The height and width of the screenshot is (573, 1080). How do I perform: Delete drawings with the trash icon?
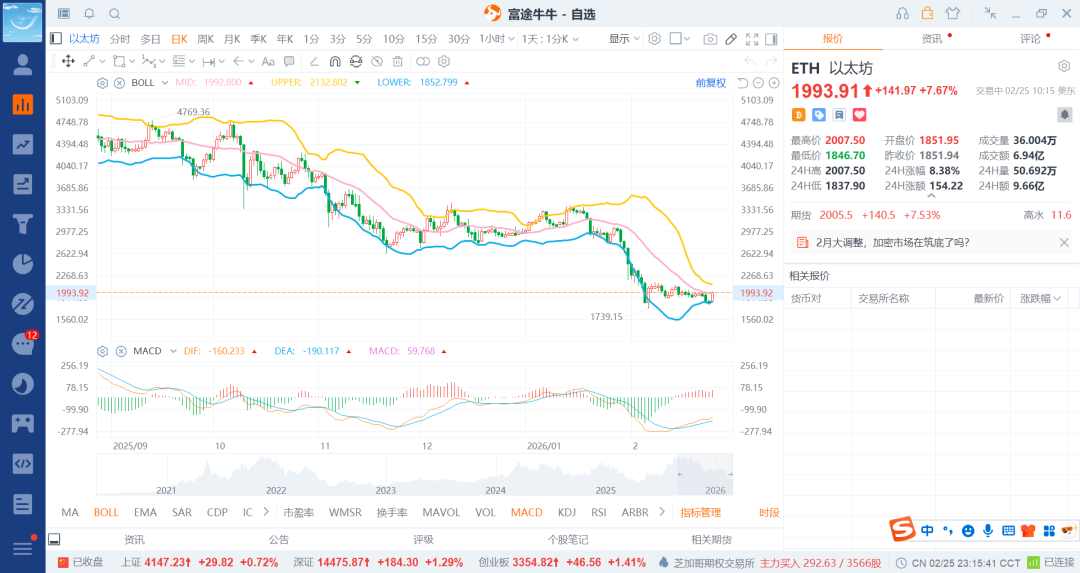397,61
